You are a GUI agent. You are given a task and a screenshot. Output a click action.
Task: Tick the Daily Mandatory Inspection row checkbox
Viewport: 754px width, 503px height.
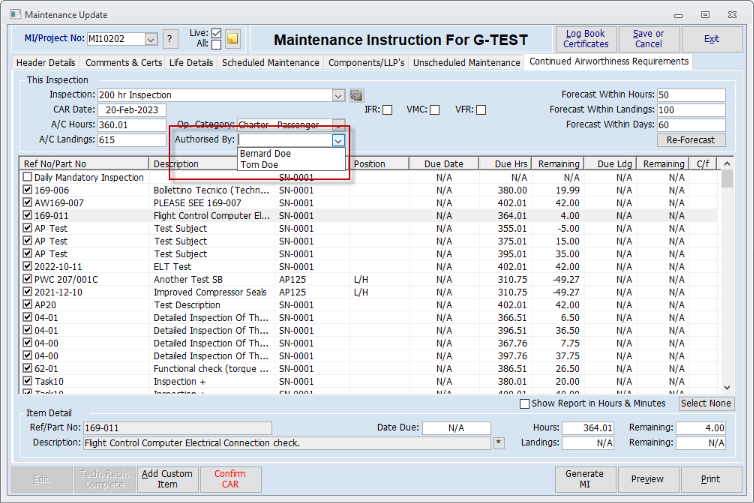click(x=27, y=177)
